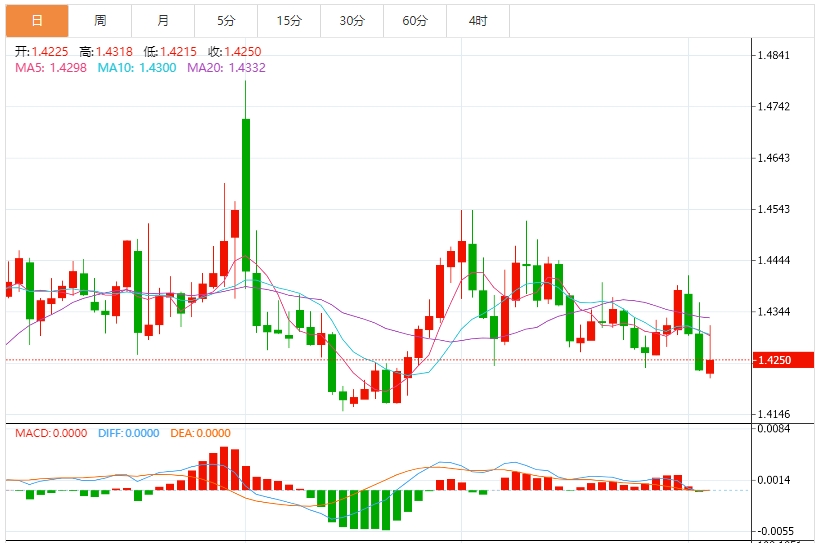The height and width of the screenshot is (543, 822).
Task: Select the 日 daily chart tab
Action: pos(37,20)
